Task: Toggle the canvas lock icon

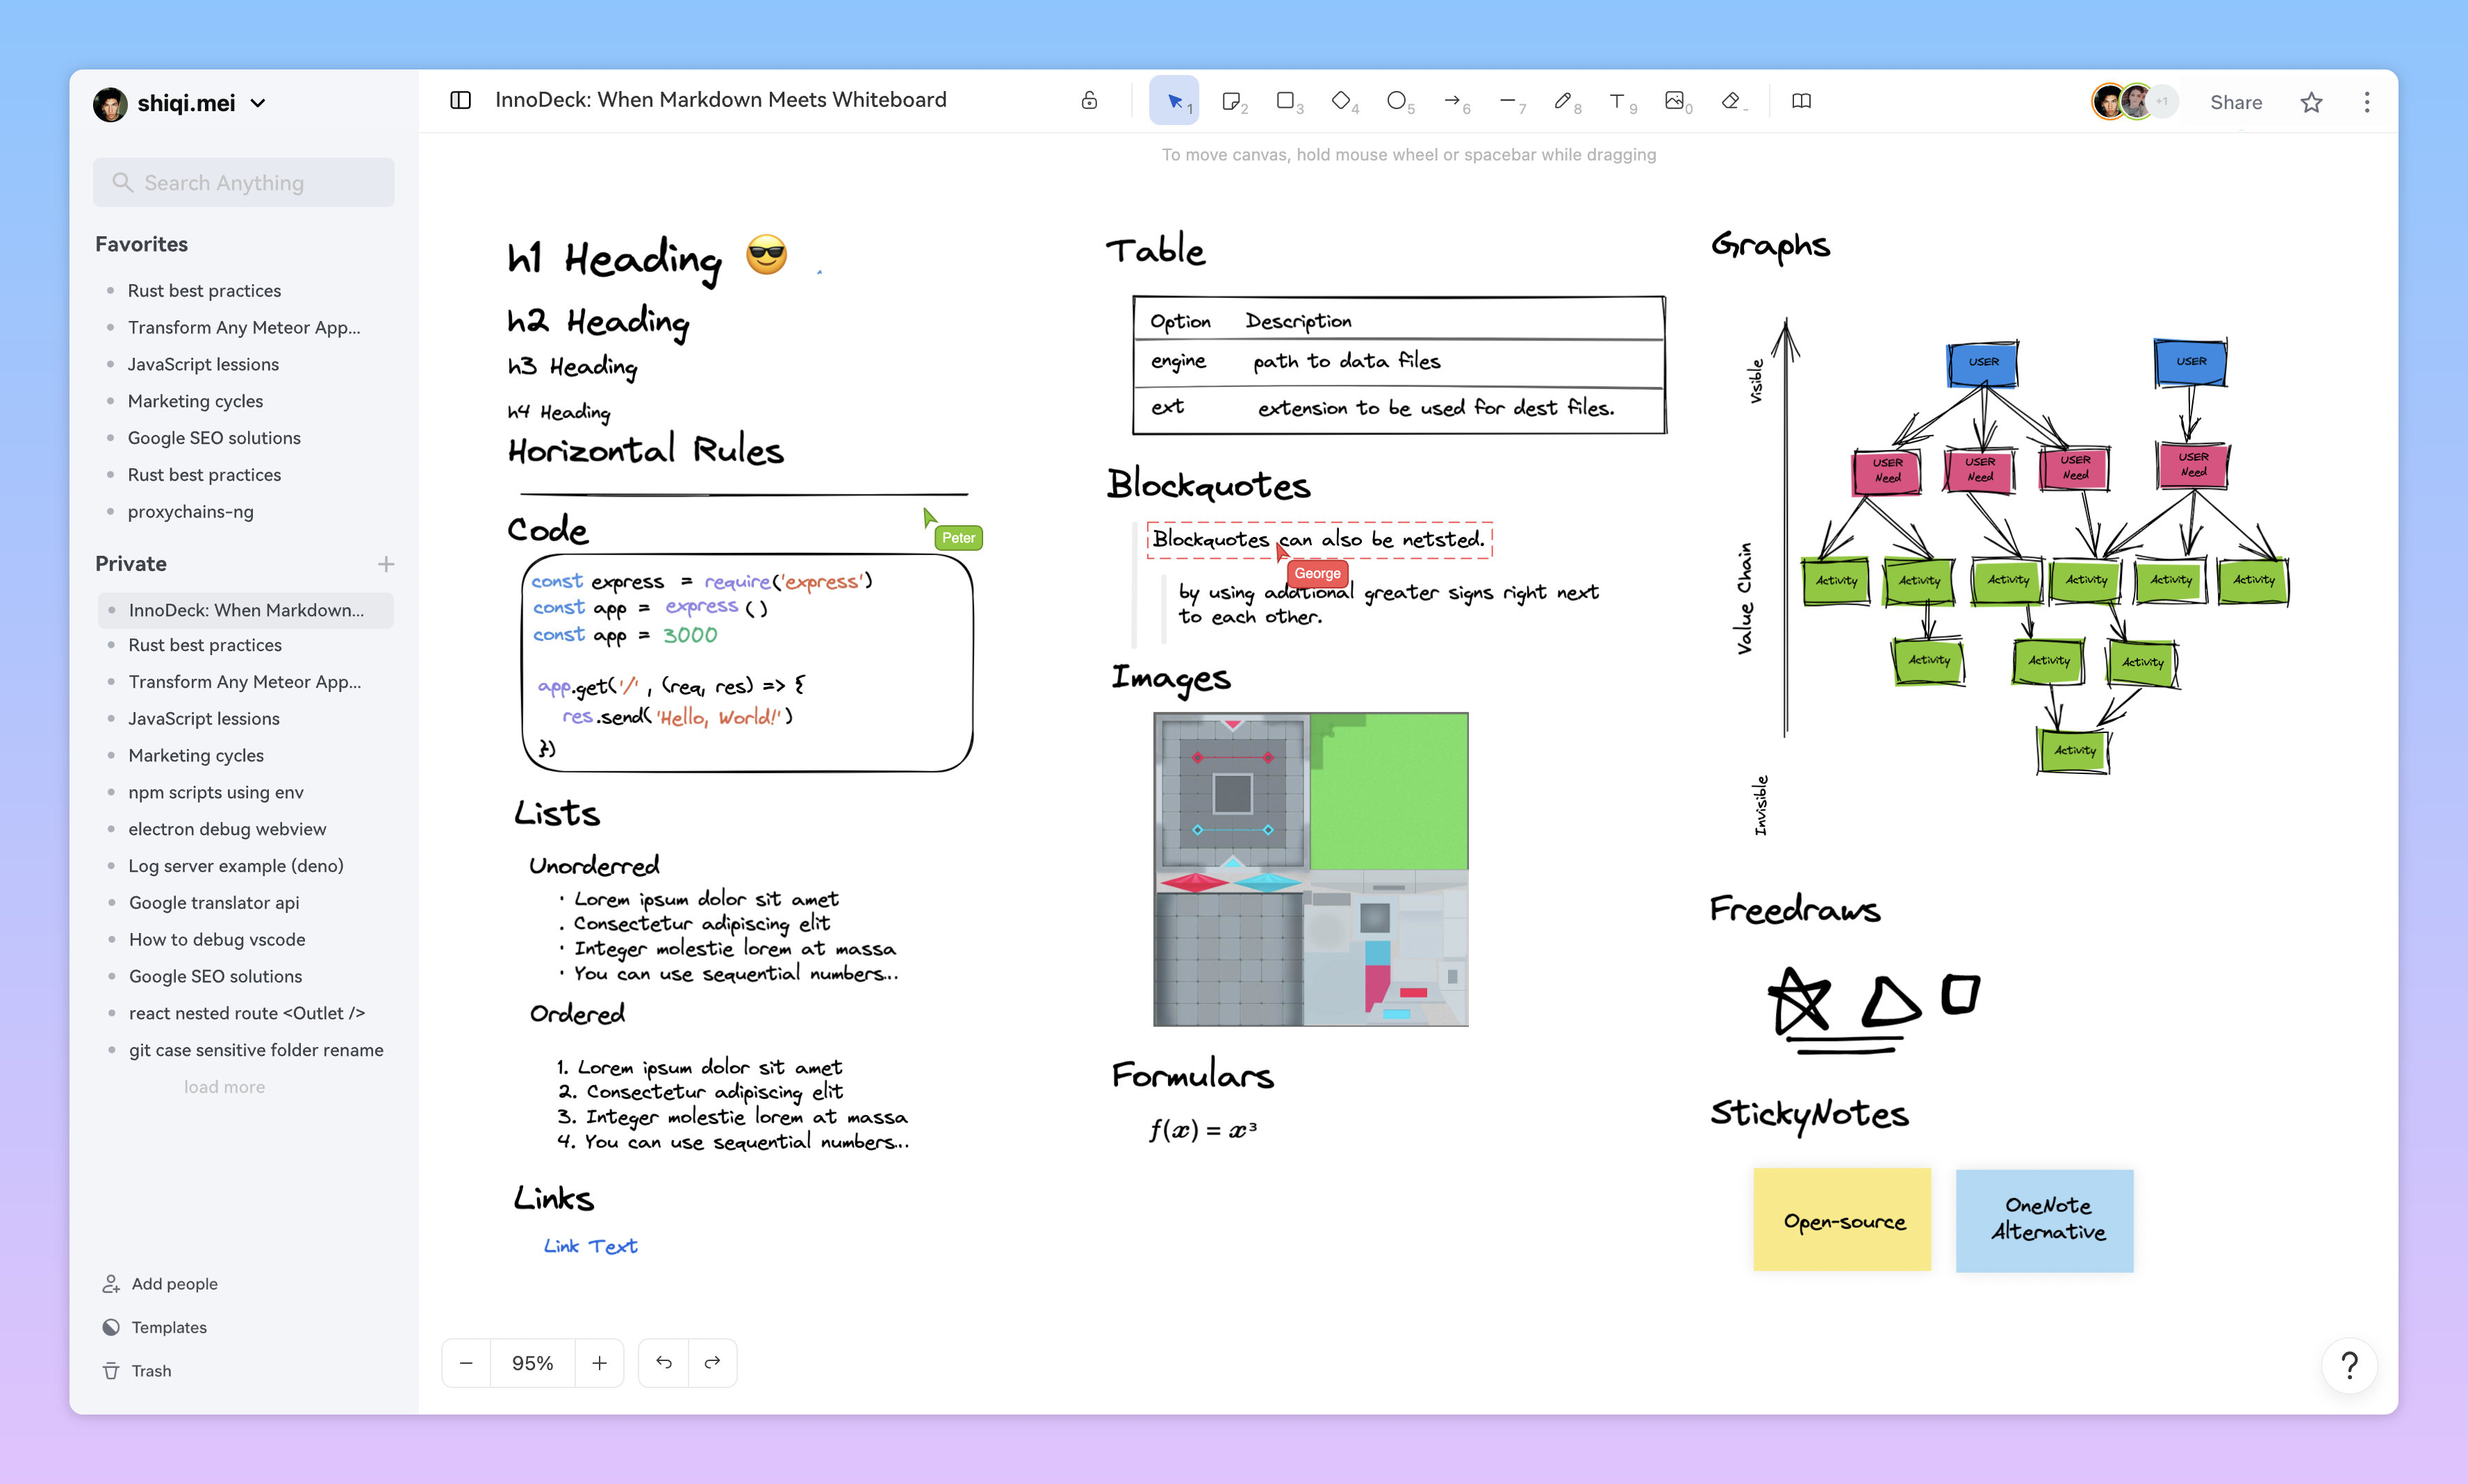Action: pyautogui.click(x=1089, y=100)
